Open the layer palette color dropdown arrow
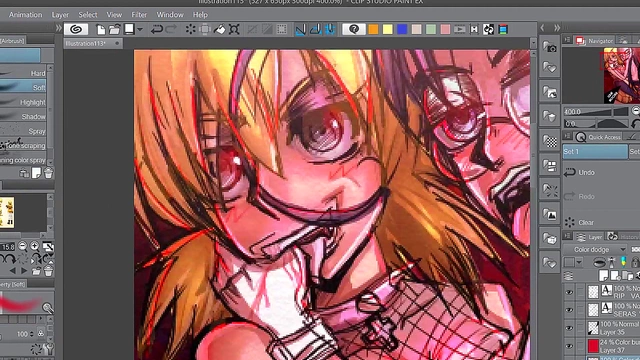 coord(579,262)
